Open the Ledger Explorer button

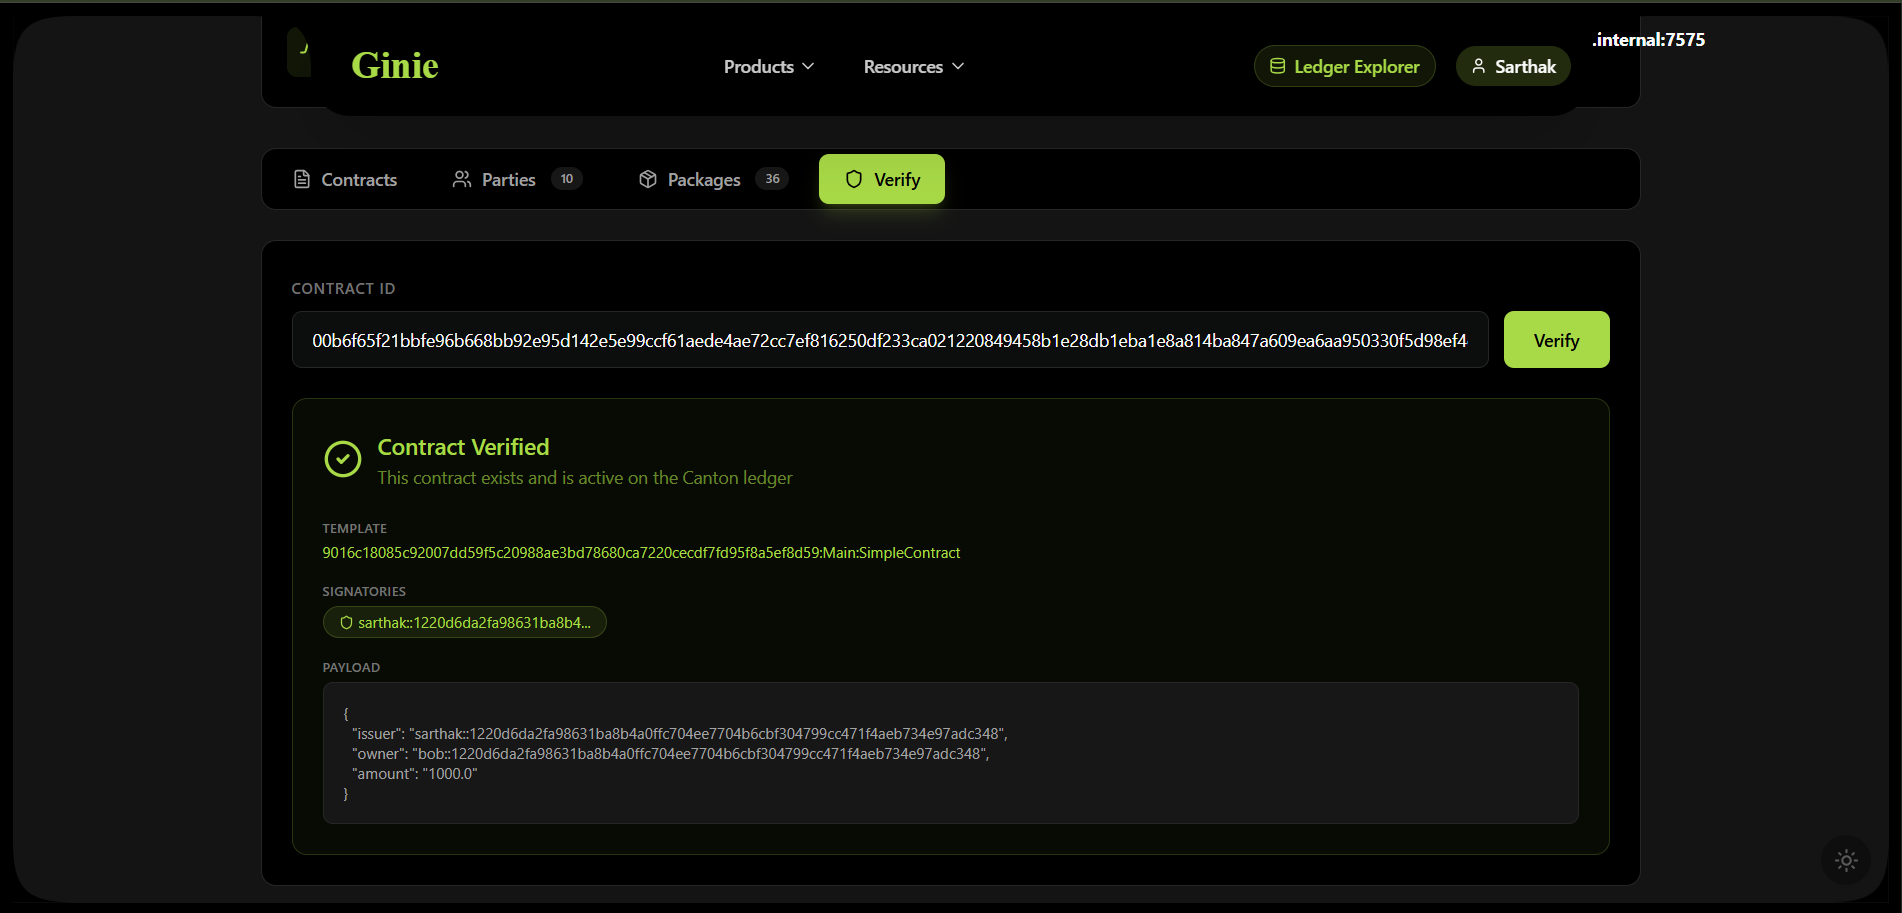pos(1344,67)
